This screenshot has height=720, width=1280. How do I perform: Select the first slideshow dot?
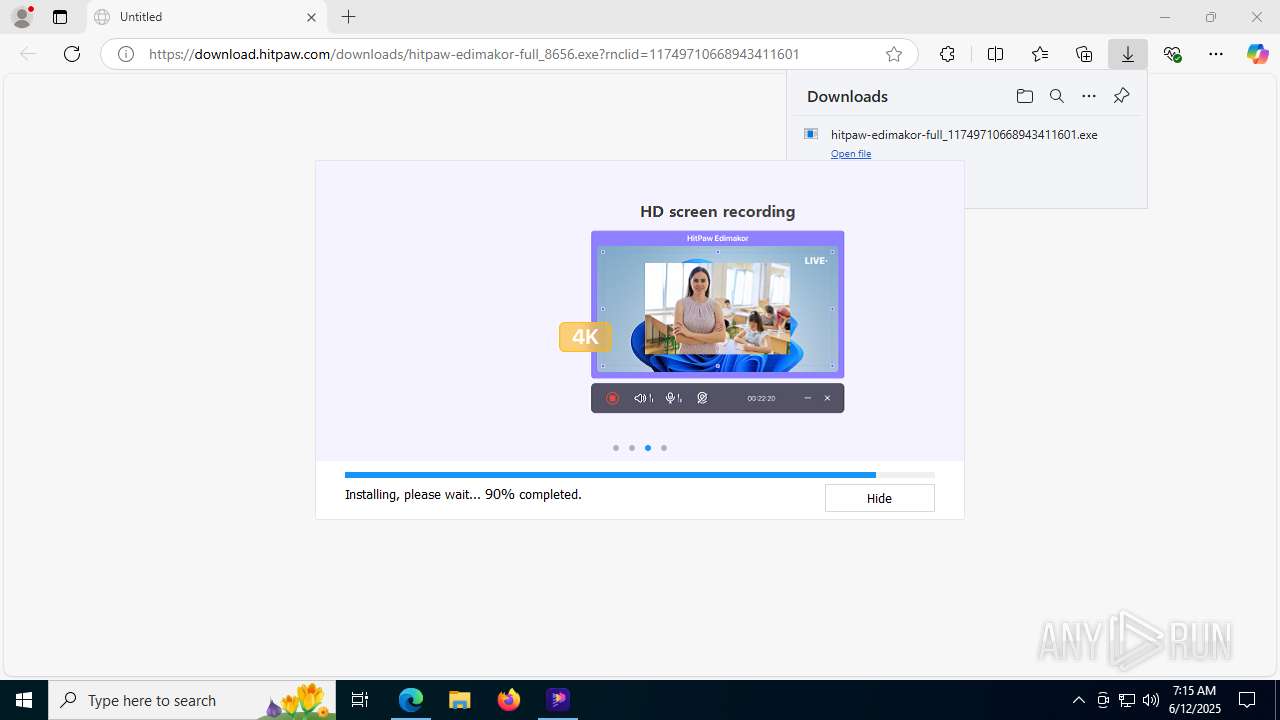point(616,448)
